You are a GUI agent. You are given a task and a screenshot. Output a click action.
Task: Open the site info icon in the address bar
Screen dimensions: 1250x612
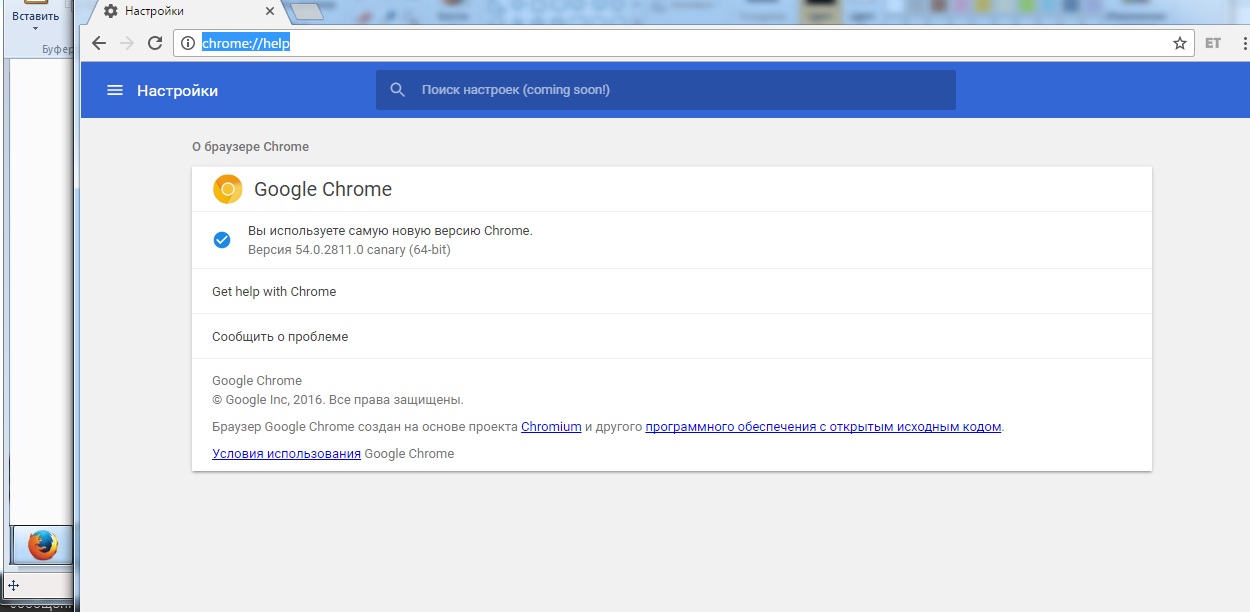click(x=187, y=43)
